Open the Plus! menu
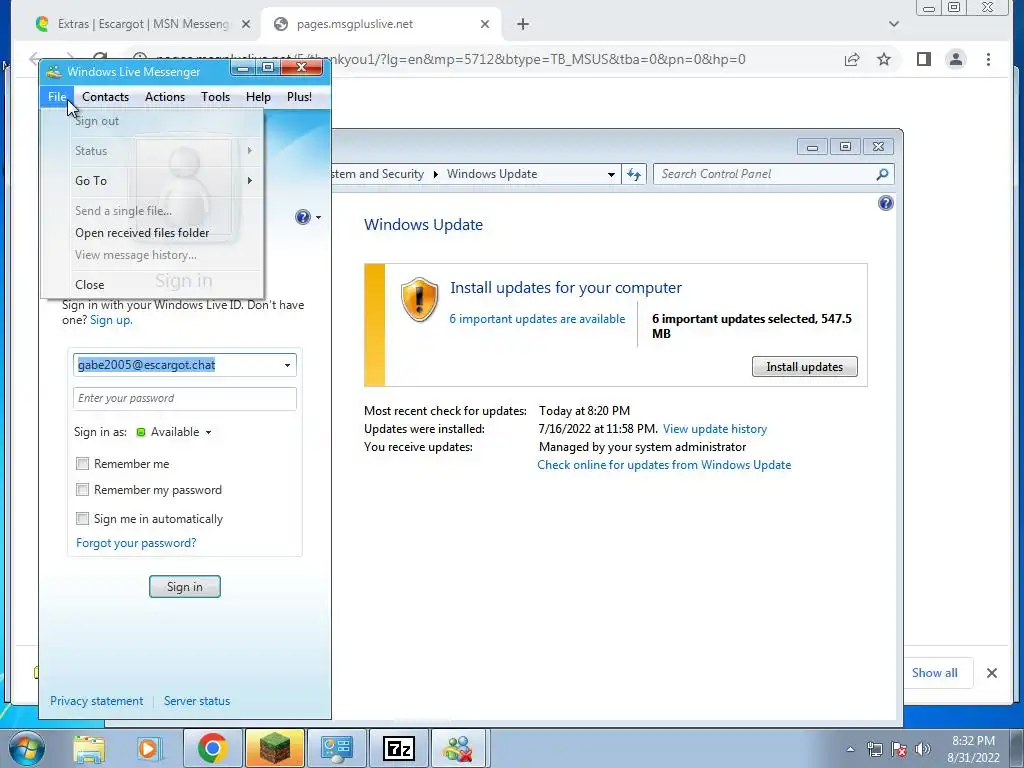Image resolution: width=1024 pixels, height=768 pixels. (x=299, y=97)
